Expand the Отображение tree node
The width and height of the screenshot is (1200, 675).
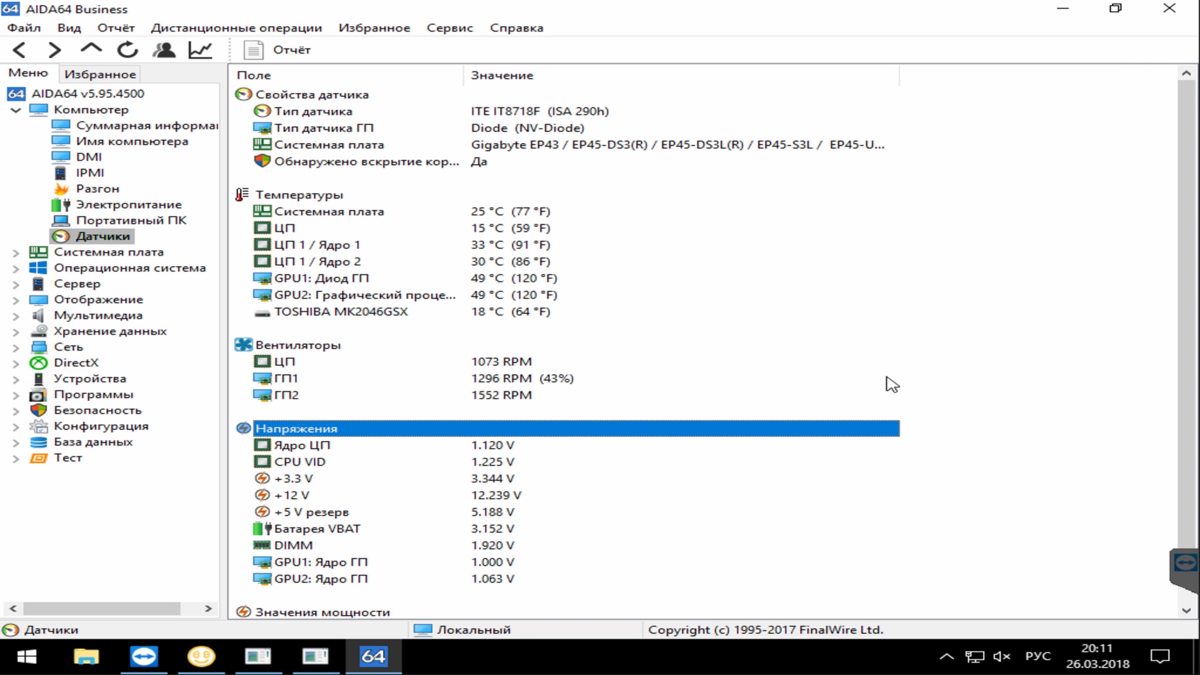pyautogui.click(x=15, y=300)
